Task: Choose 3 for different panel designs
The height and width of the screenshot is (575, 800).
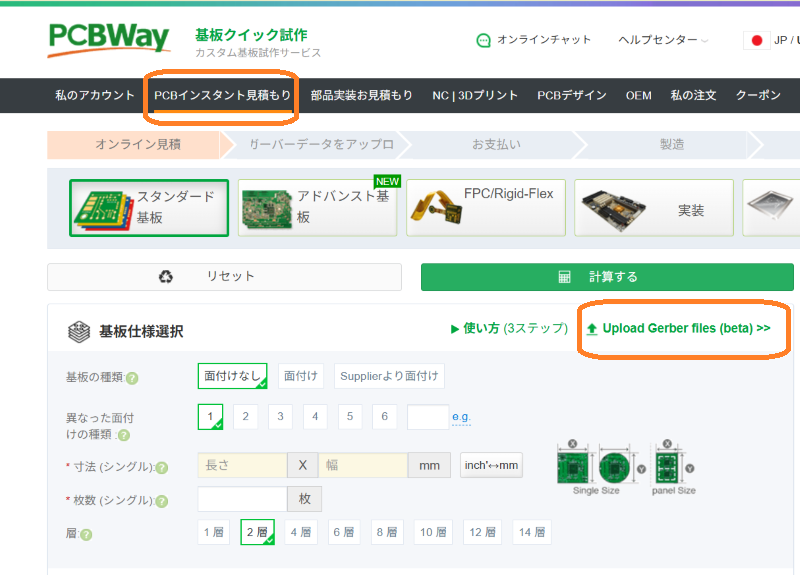Action: tap(281, 417)
